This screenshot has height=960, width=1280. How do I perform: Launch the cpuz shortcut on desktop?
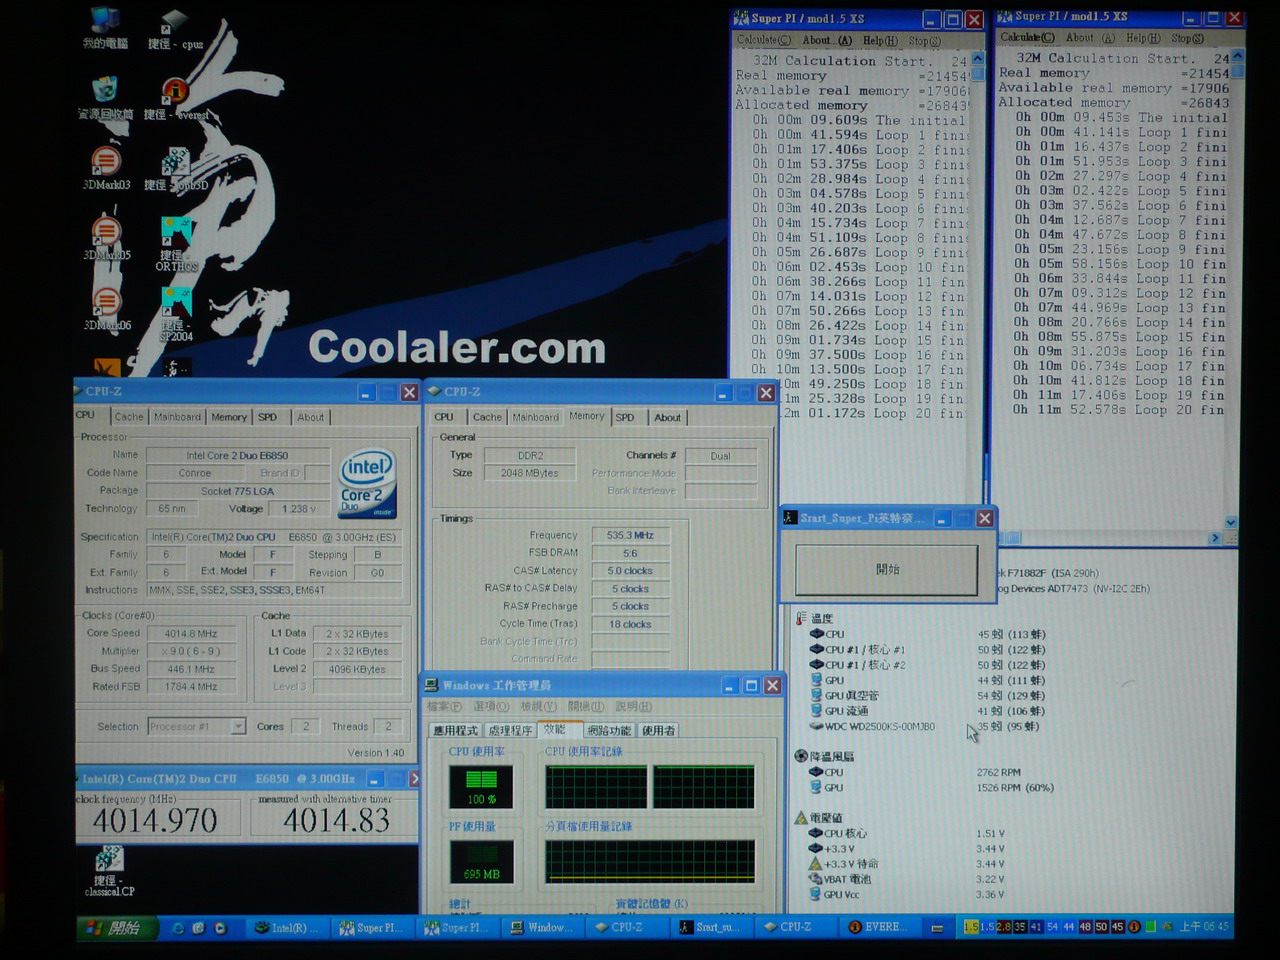(175, 27)
